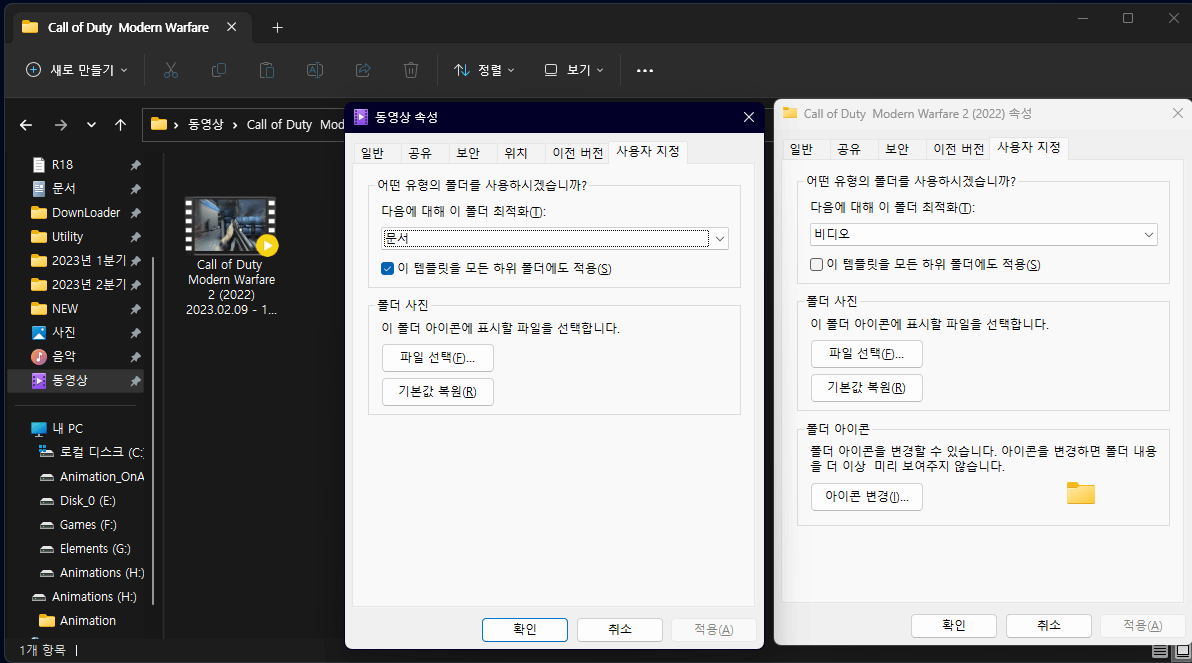The image size is (1192, 663).
Task: Uncheck subfolder template box in 동영상 속성
Action: [388, 268]
